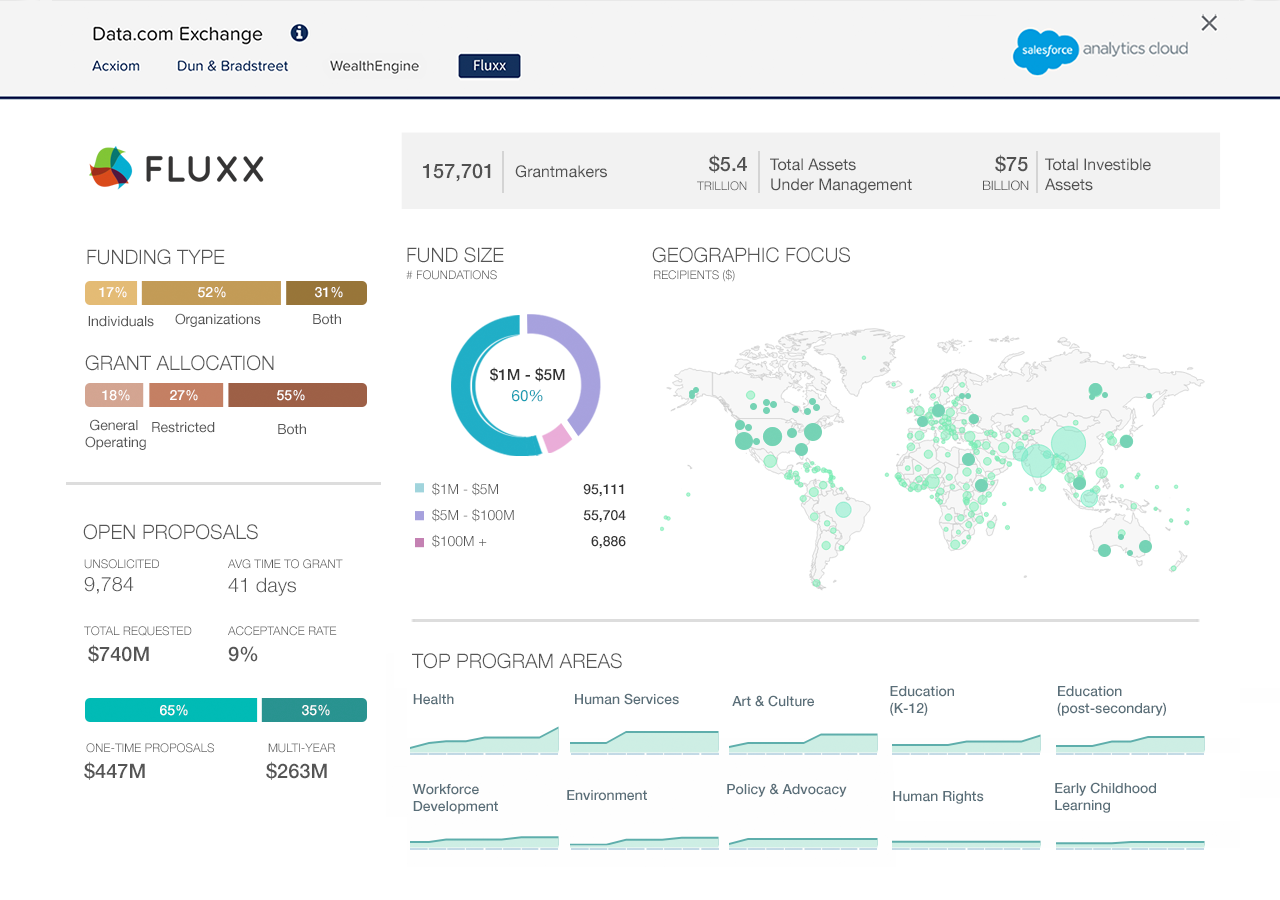
Task: Click the info icon beside Data.com Exchange
Action: pos(299,33)
